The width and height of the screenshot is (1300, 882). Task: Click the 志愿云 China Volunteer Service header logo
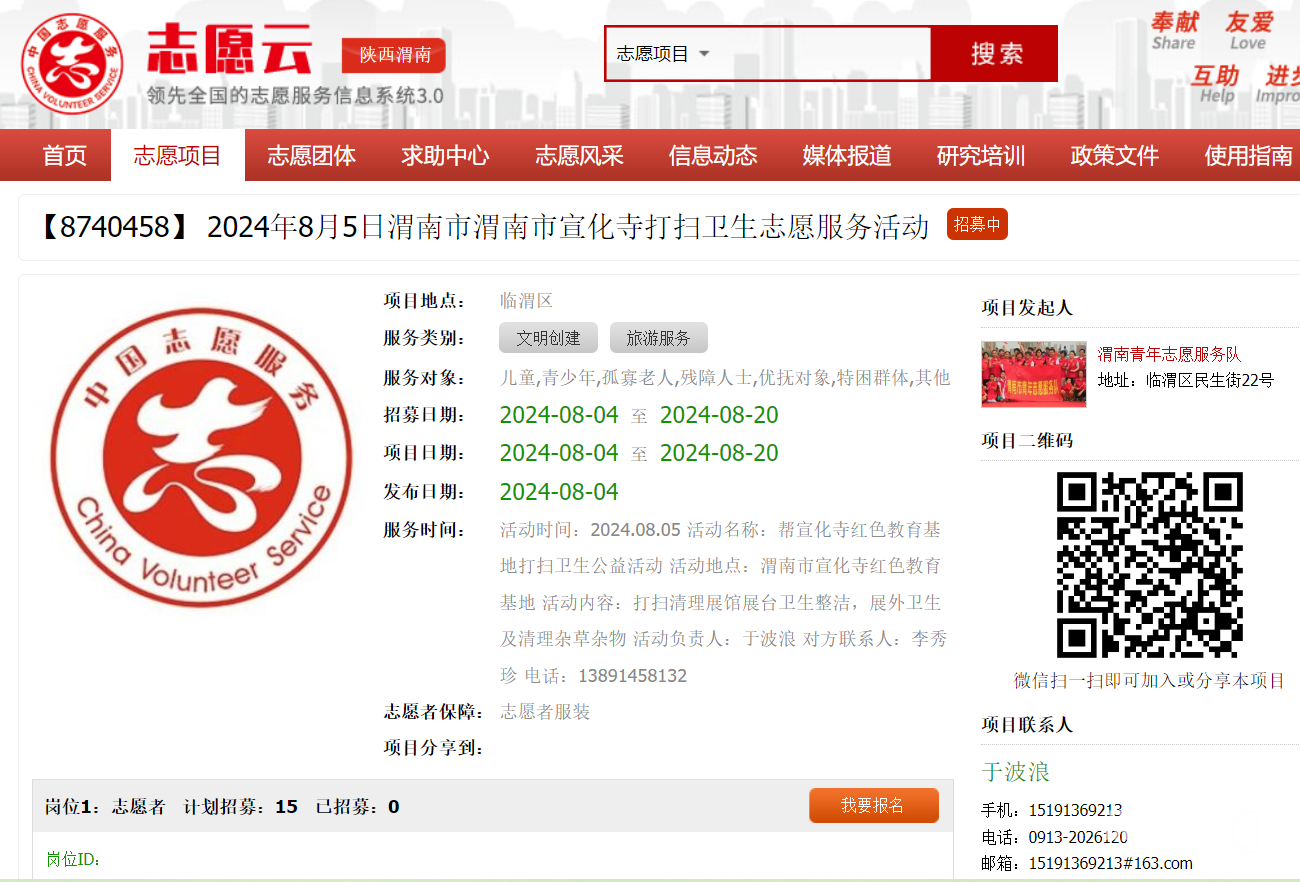click(x=170, y=62)
